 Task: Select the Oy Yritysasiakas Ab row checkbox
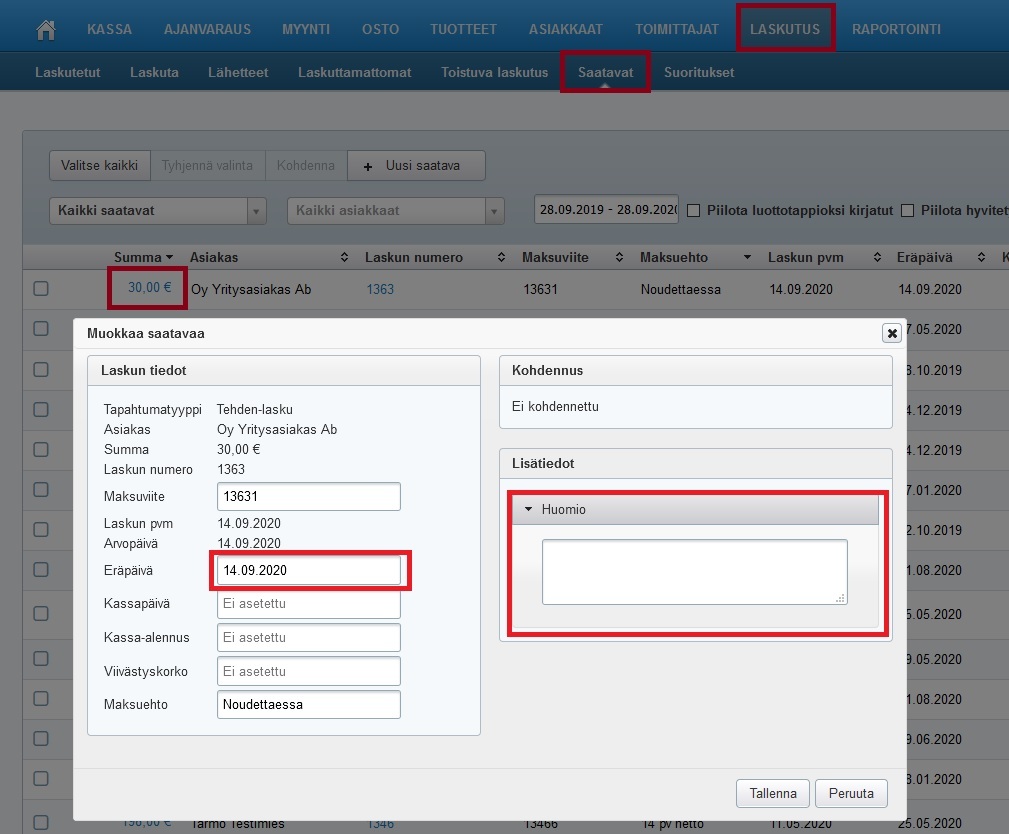(x=41, y=289)
